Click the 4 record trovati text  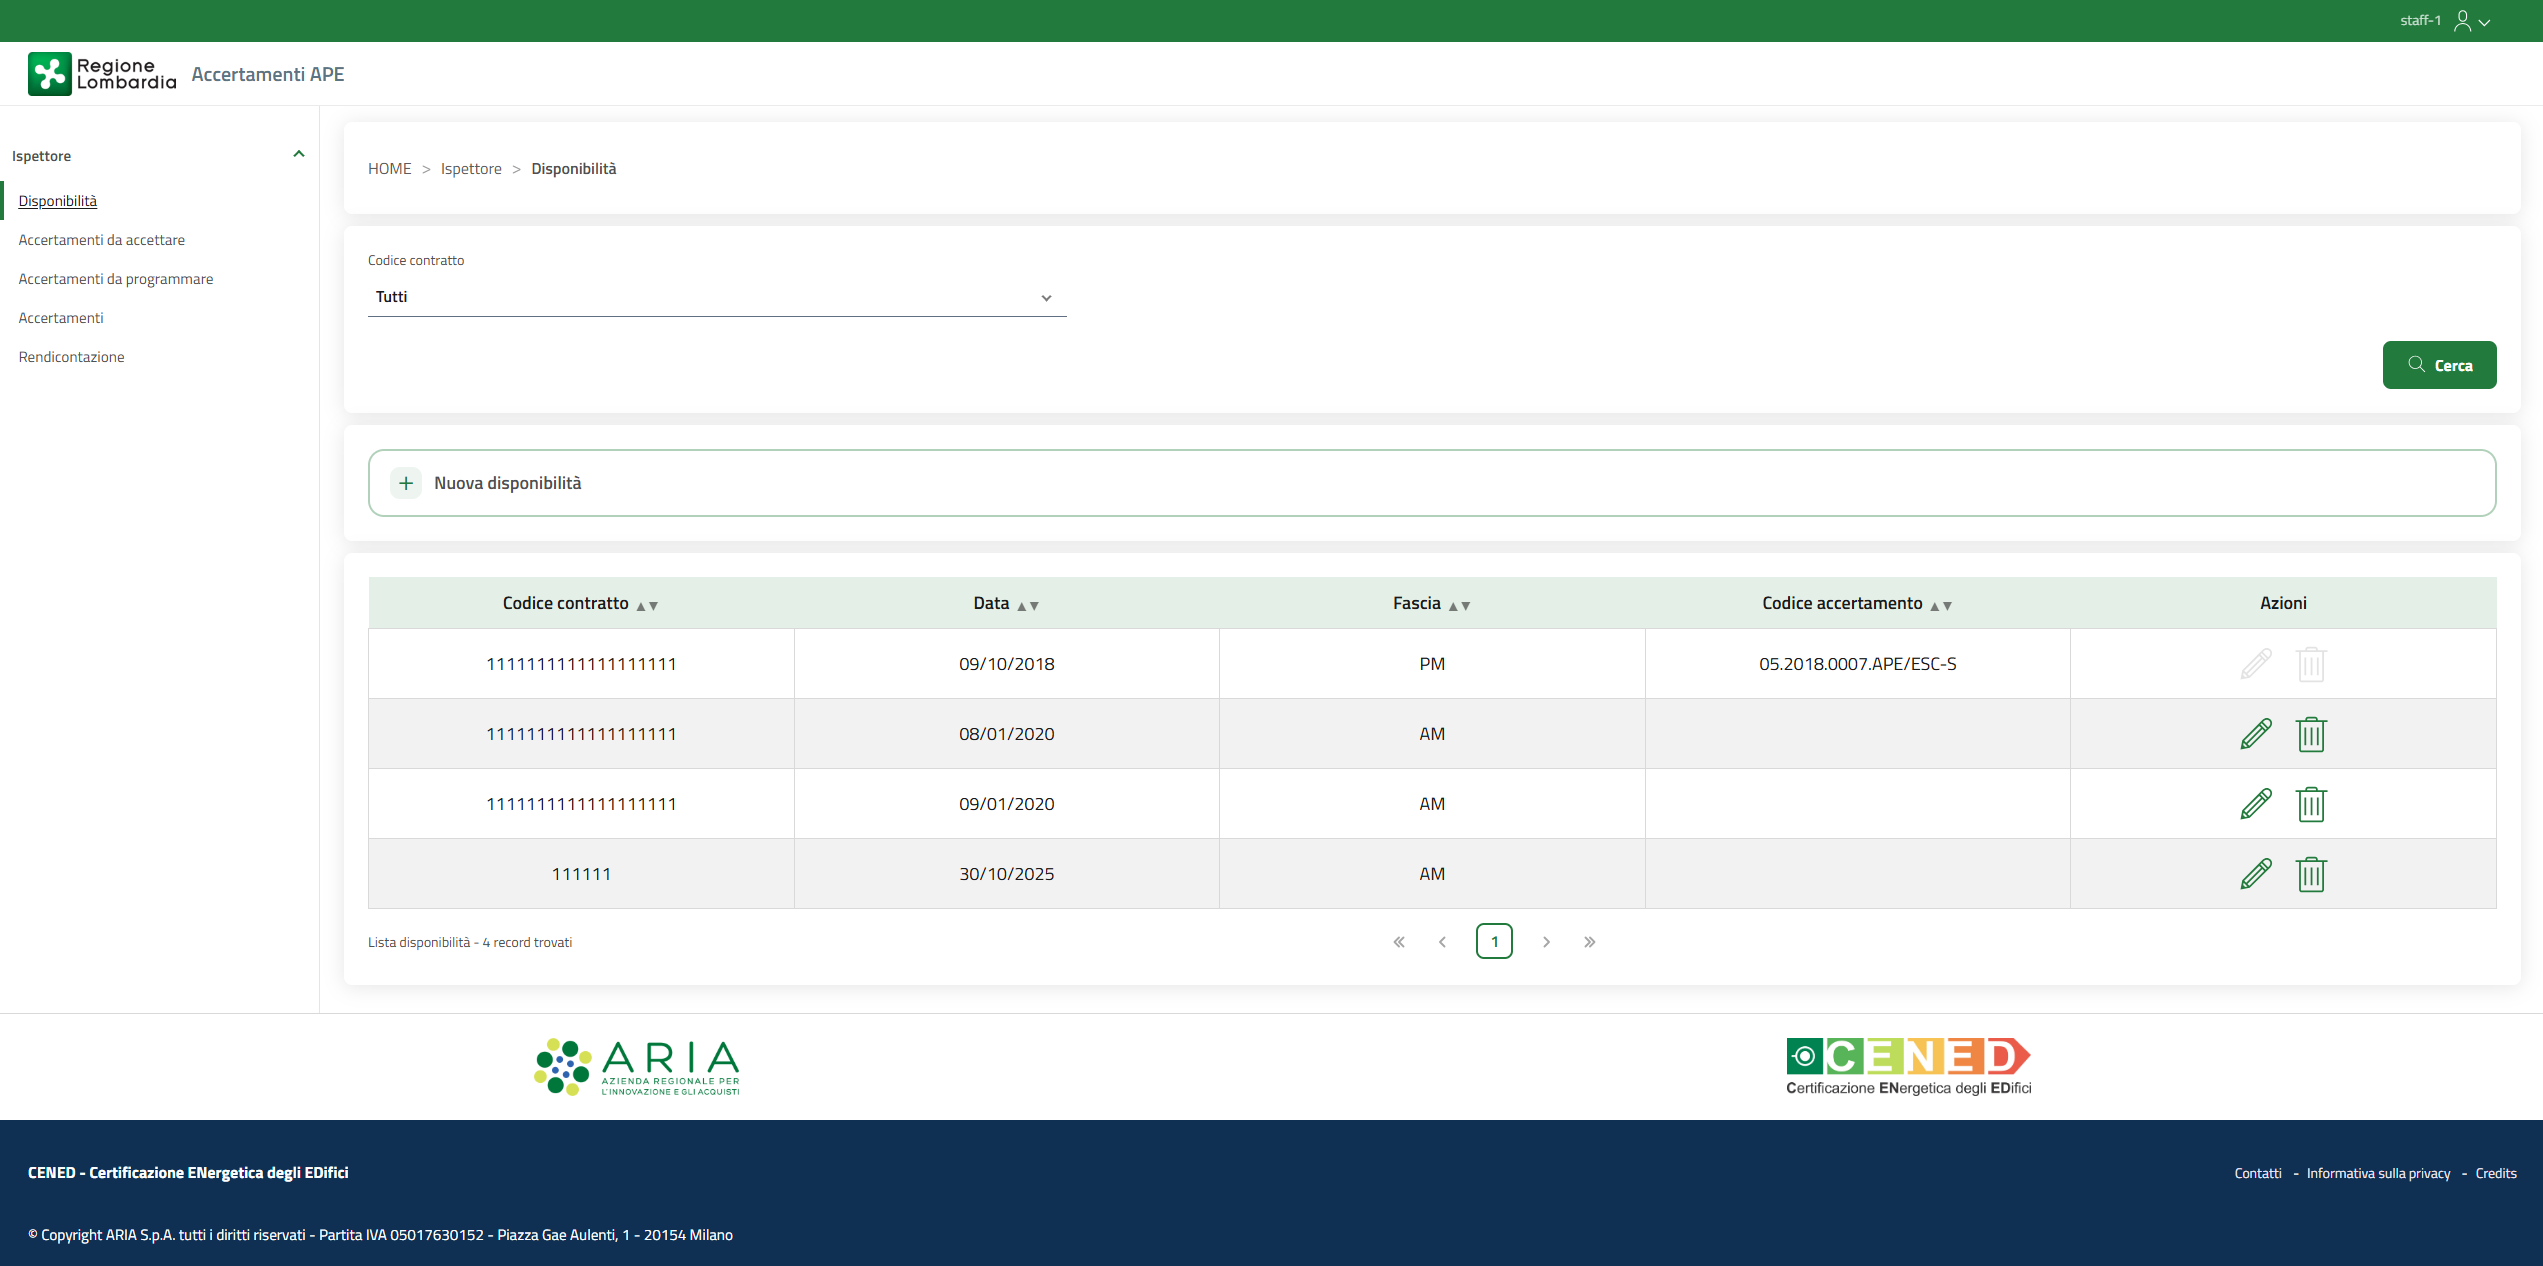(x=527, y=943)
